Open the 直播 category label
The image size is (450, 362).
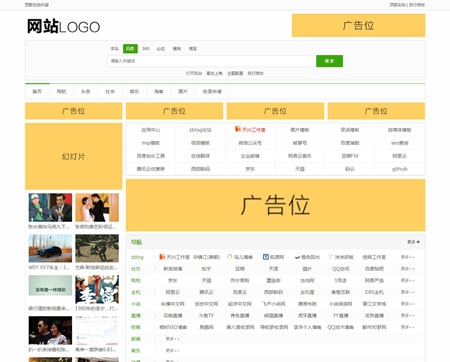click(x=136, y=315)
